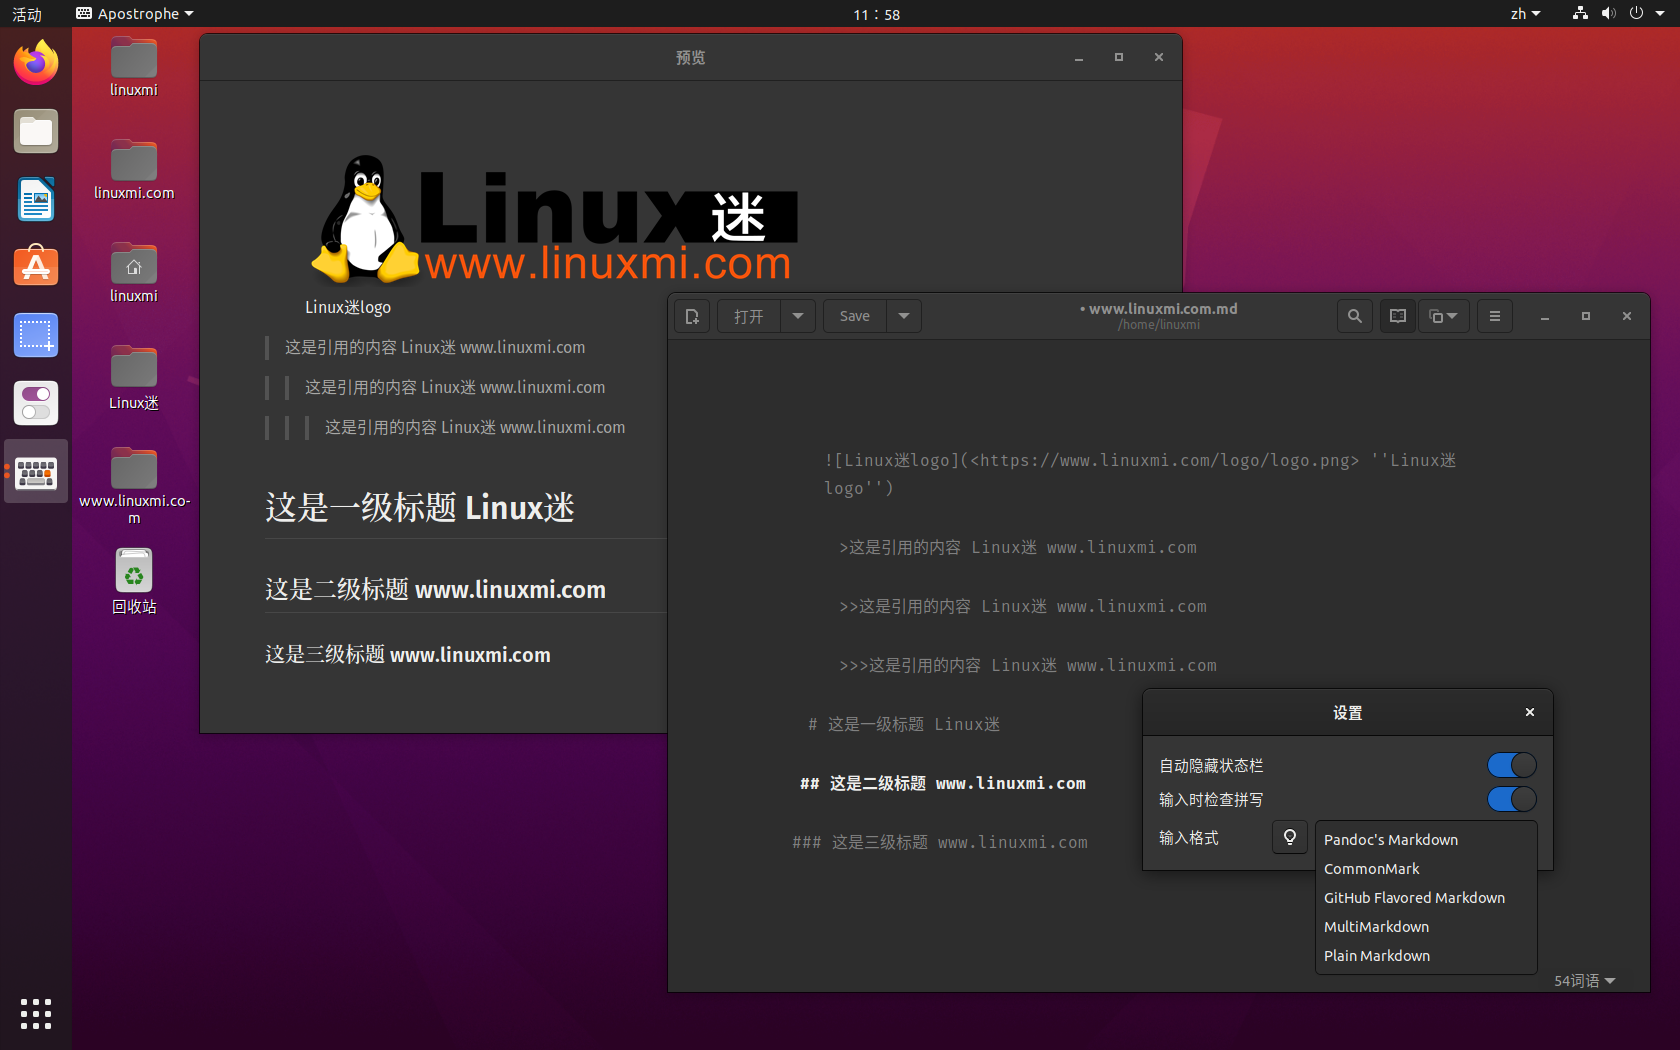
Task: Select the linuxmi.com desktop folder
Action: [x=134, y=170]
